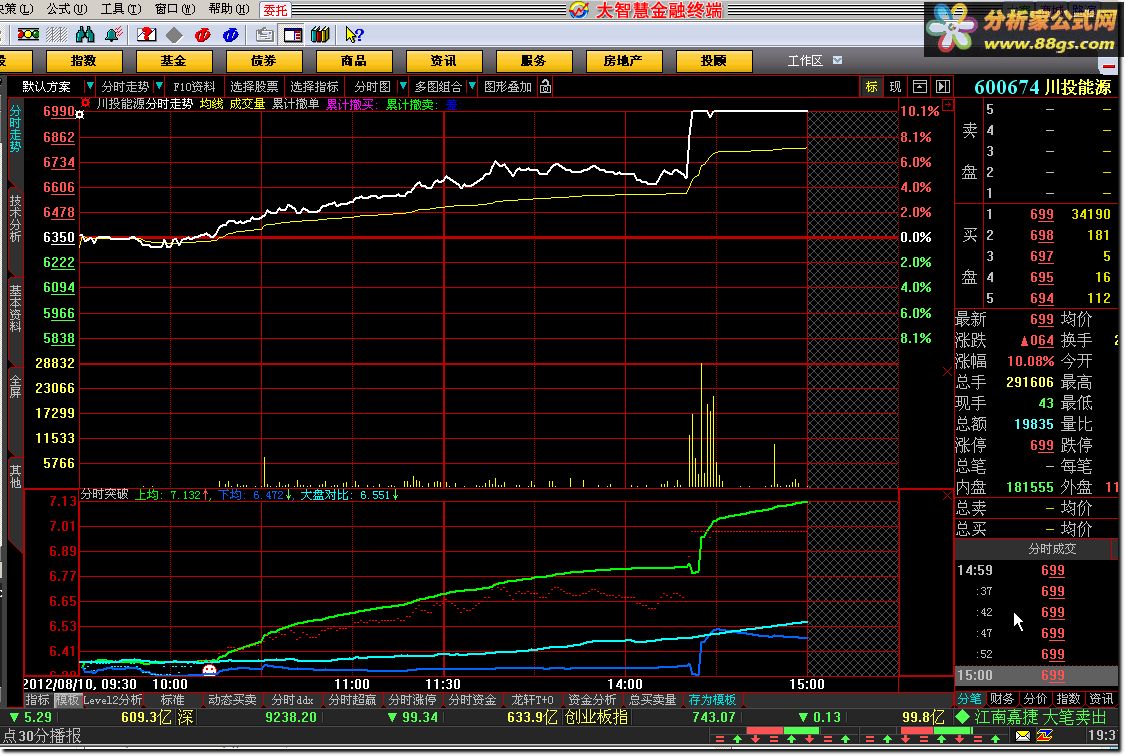Image resolution: width=1126 pixels, height=756 pixels.
Task: Click the 选择股票 button
Action: 254,87
